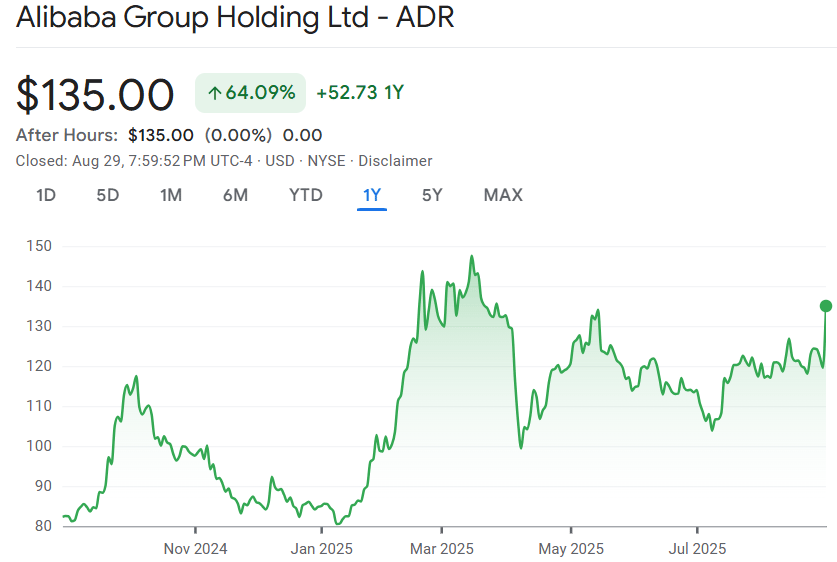Select the 1Y range tab
This screenshot has height=562, width=837.
(372, 195)
